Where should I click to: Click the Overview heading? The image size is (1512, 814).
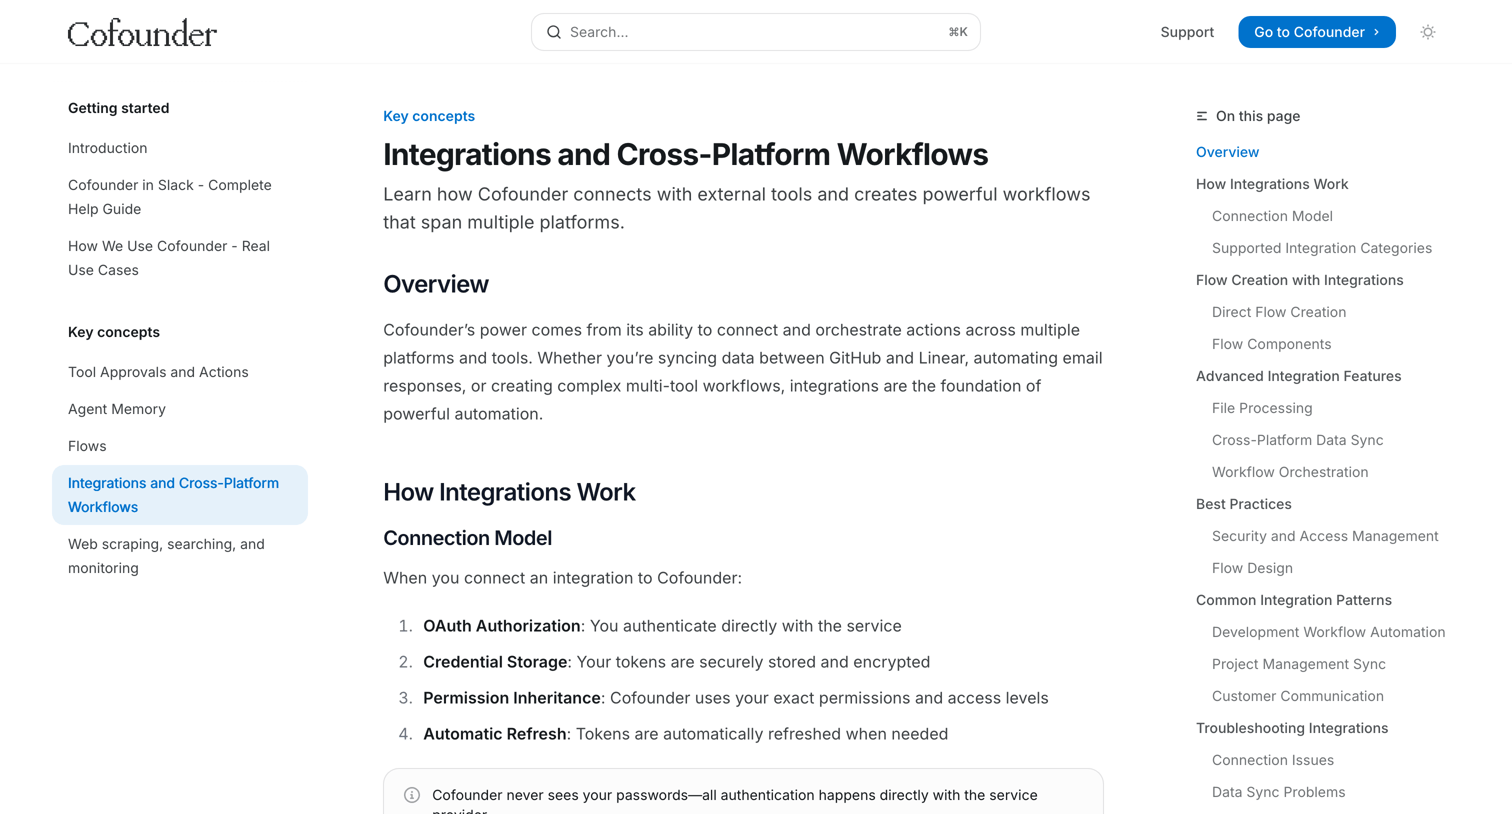(x=436, y=284)
